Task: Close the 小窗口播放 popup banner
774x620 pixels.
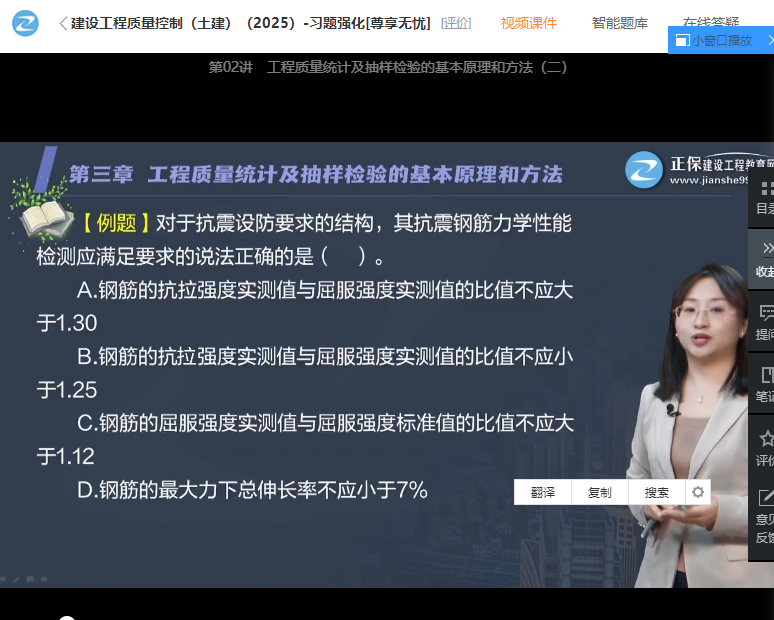Action: click(x=769, y=40)
